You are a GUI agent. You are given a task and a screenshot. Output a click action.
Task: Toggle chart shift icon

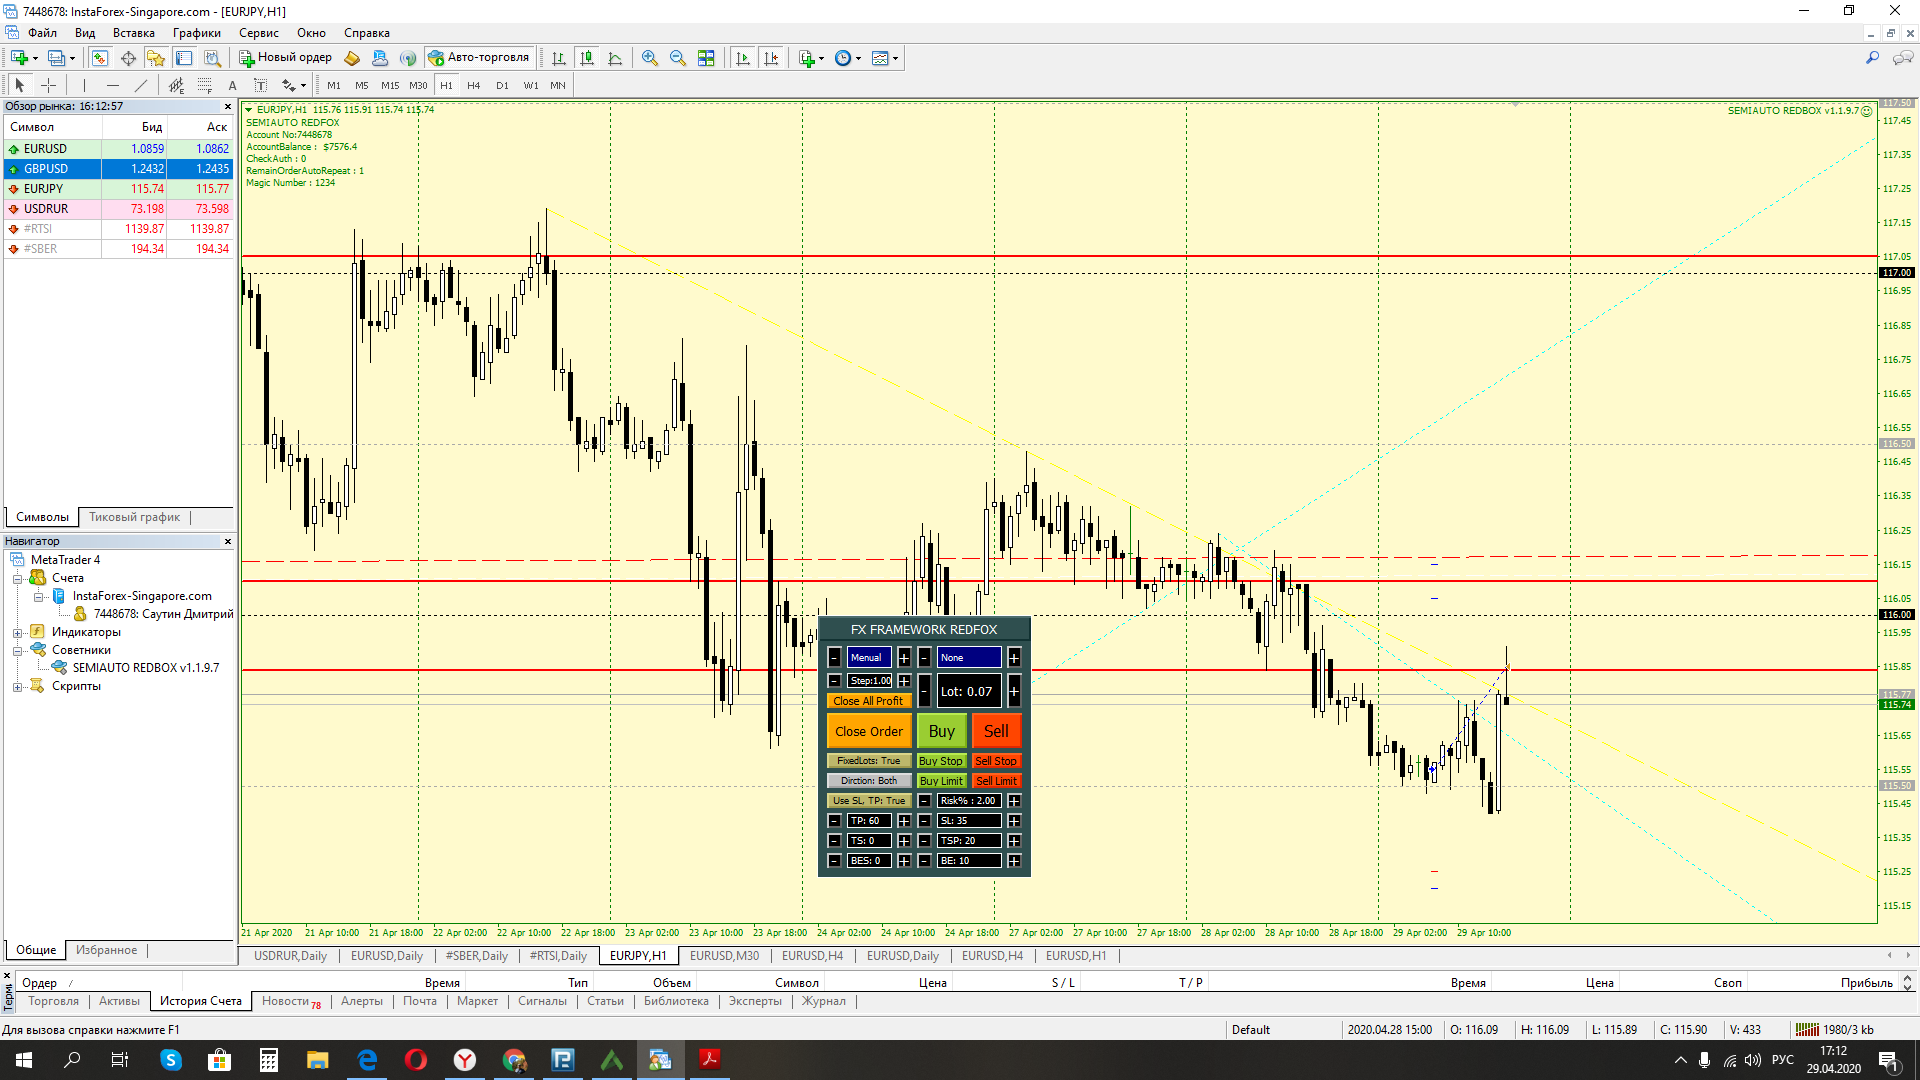[771, 58]
